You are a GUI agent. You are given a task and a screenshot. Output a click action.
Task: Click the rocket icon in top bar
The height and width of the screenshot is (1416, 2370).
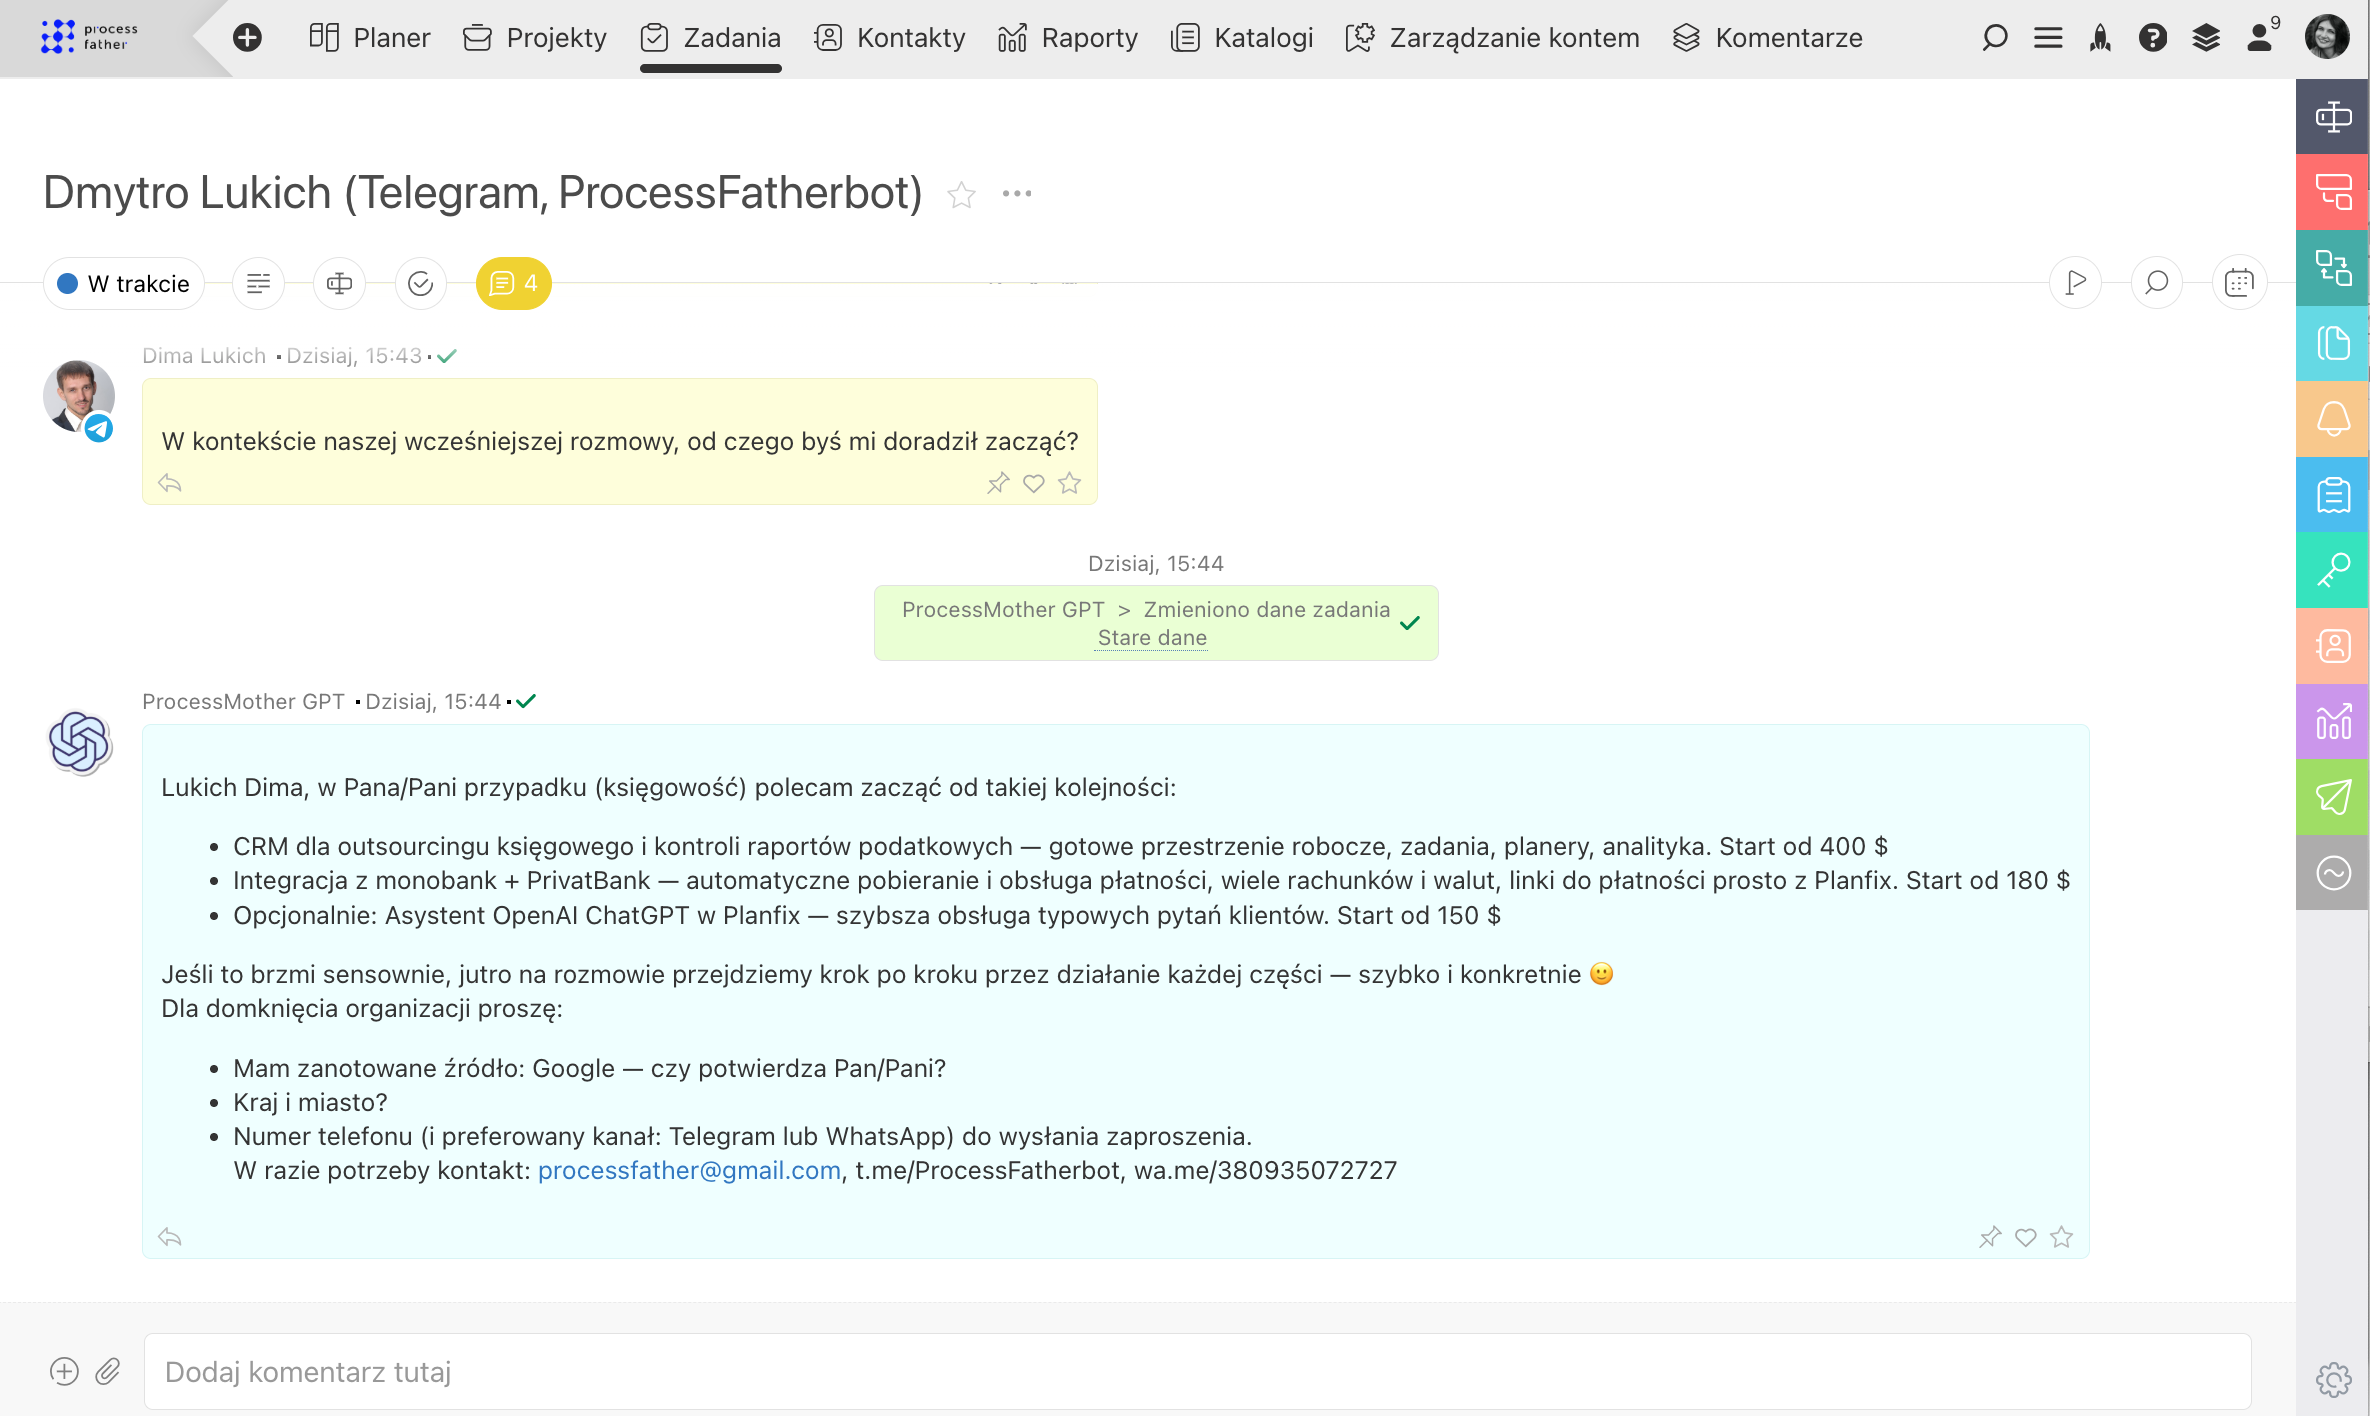pyautogui.click(x=2100, y=38)
